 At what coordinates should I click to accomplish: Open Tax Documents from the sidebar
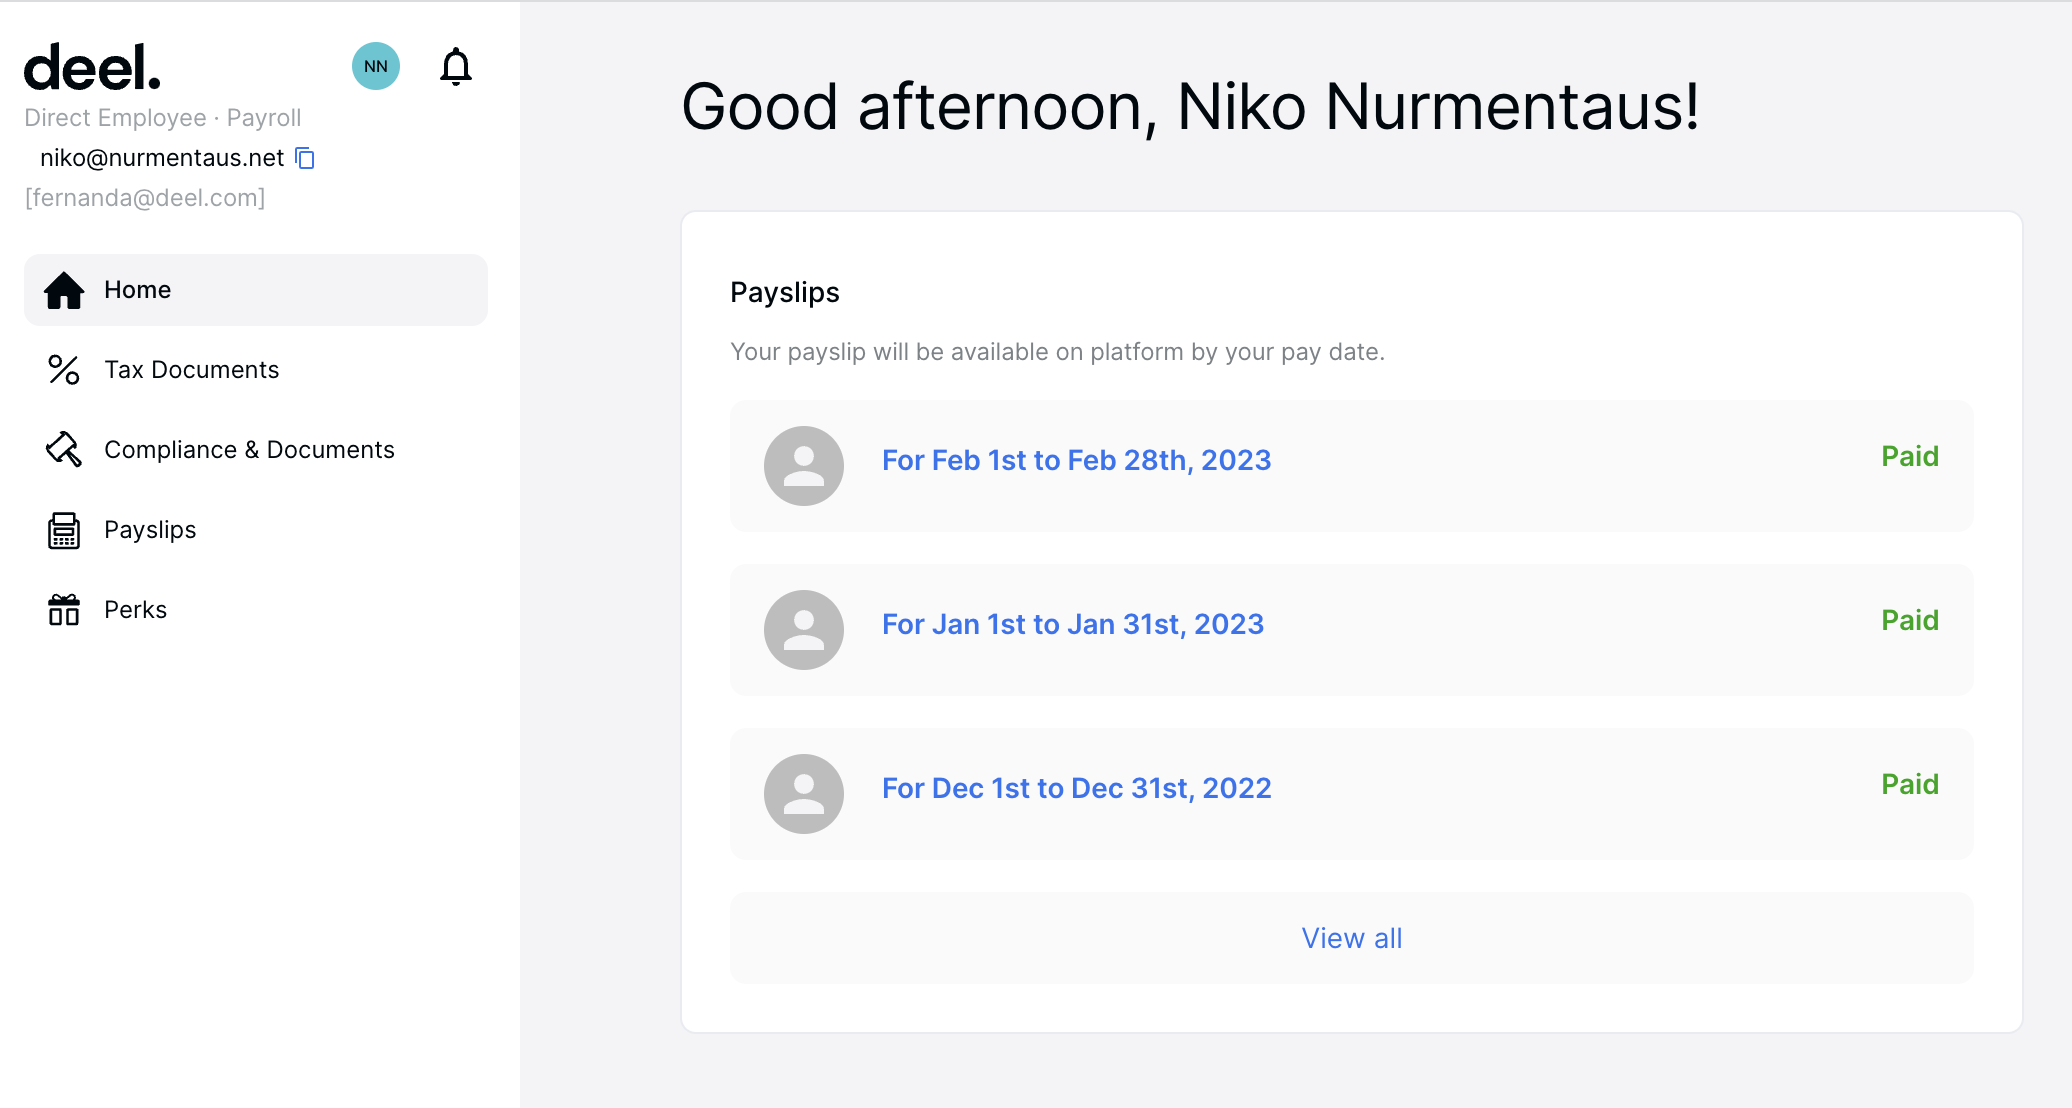coord(192,370)
